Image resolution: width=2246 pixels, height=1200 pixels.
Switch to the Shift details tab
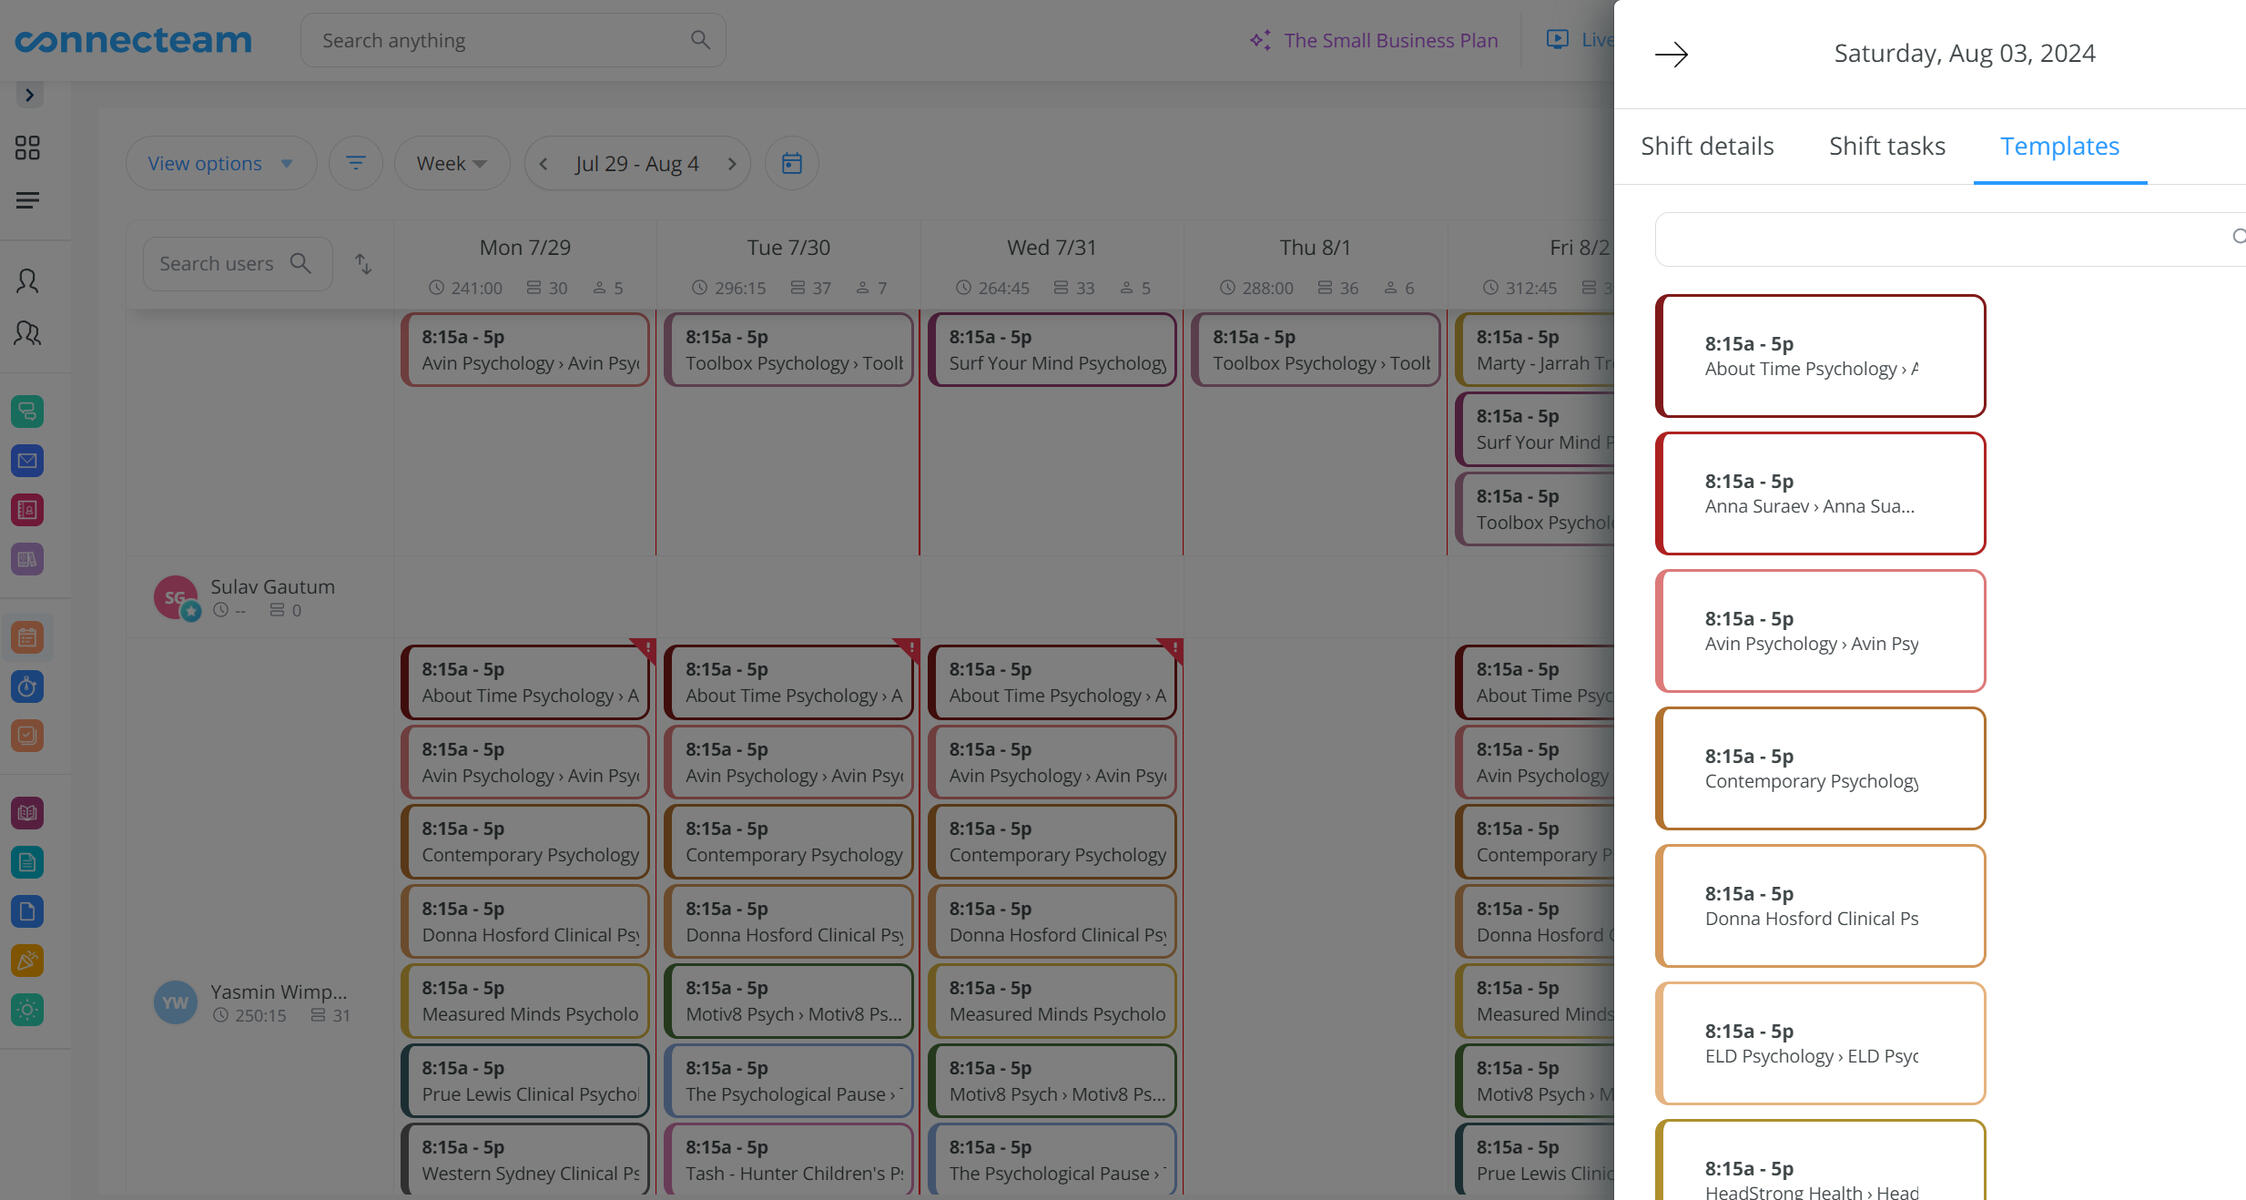[x=1707, y=146]
